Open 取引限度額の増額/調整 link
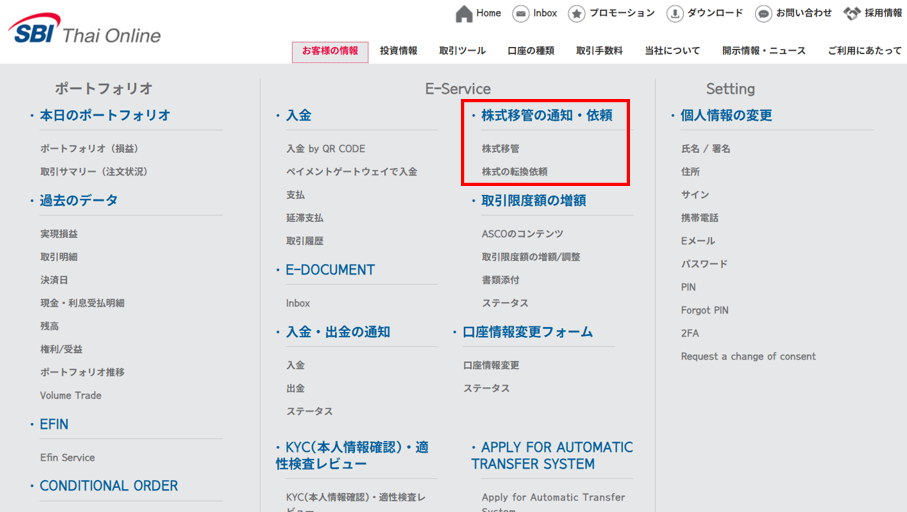 (x=531, y=257)
